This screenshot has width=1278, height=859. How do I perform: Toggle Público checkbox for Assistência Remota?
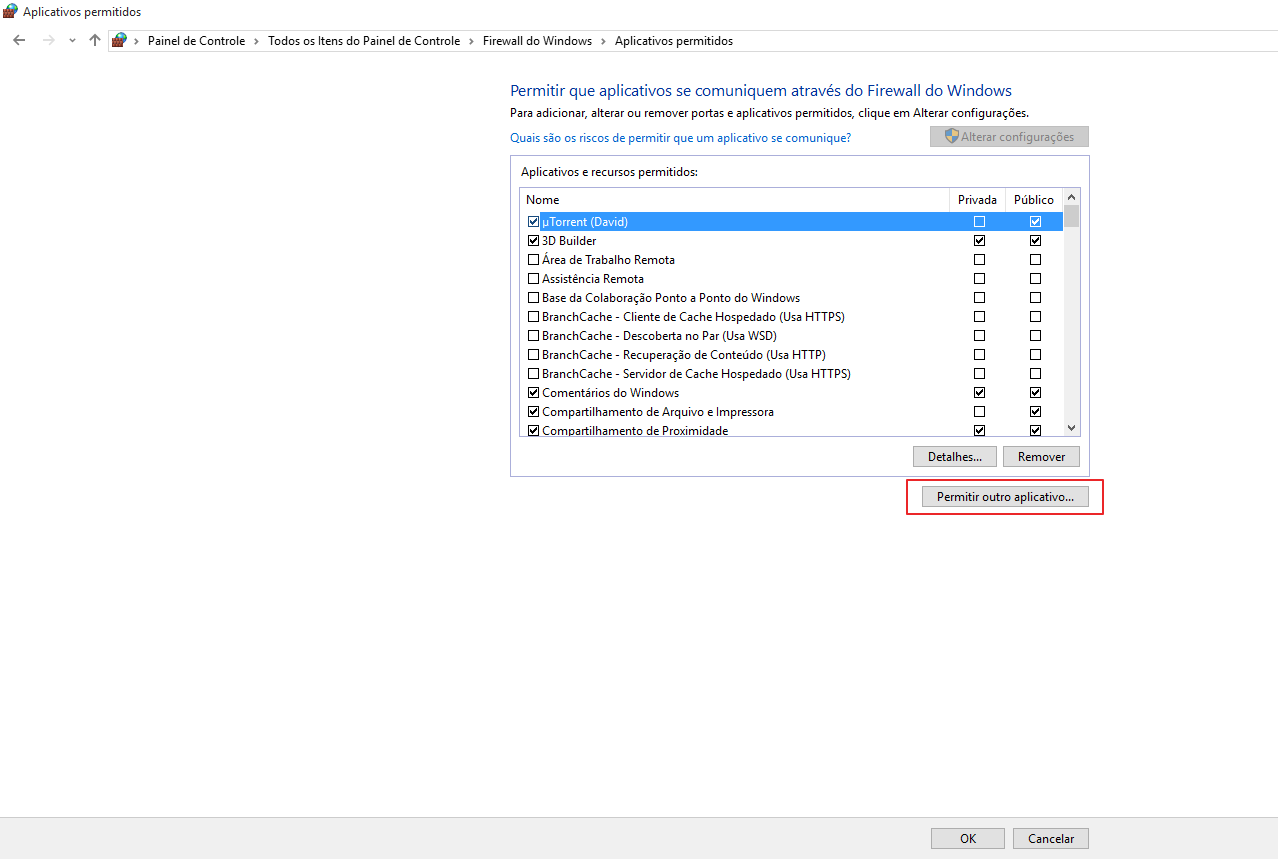click(x=1035, y=279)
